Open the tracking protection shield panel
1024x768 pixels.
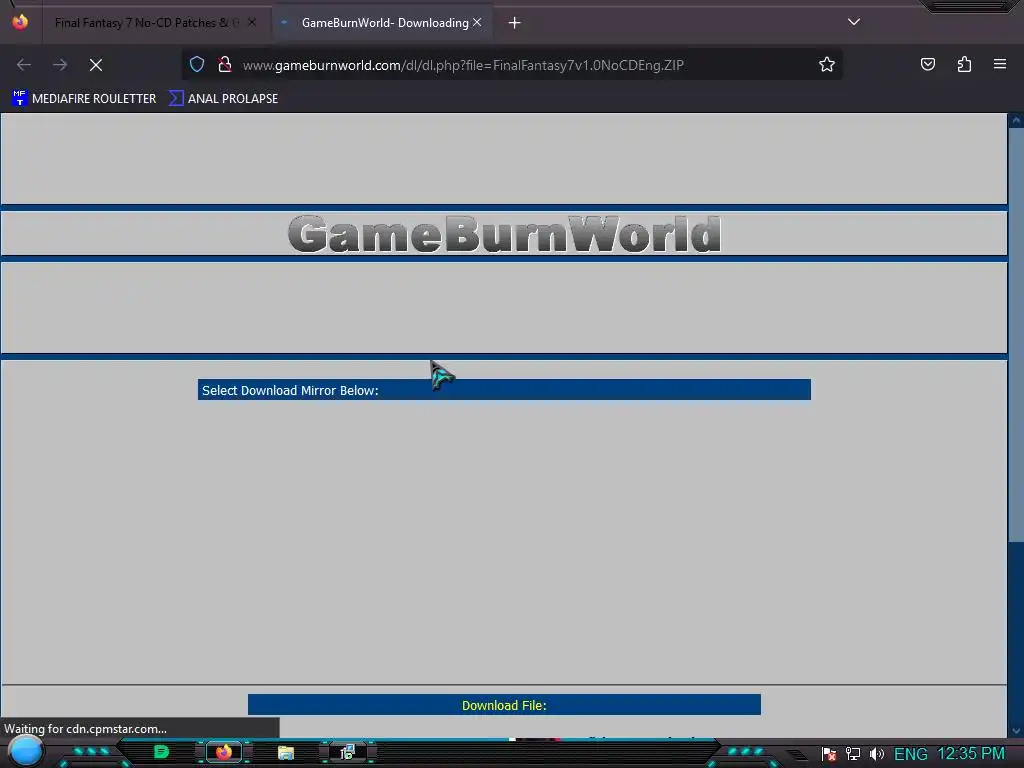click(197, 64)
